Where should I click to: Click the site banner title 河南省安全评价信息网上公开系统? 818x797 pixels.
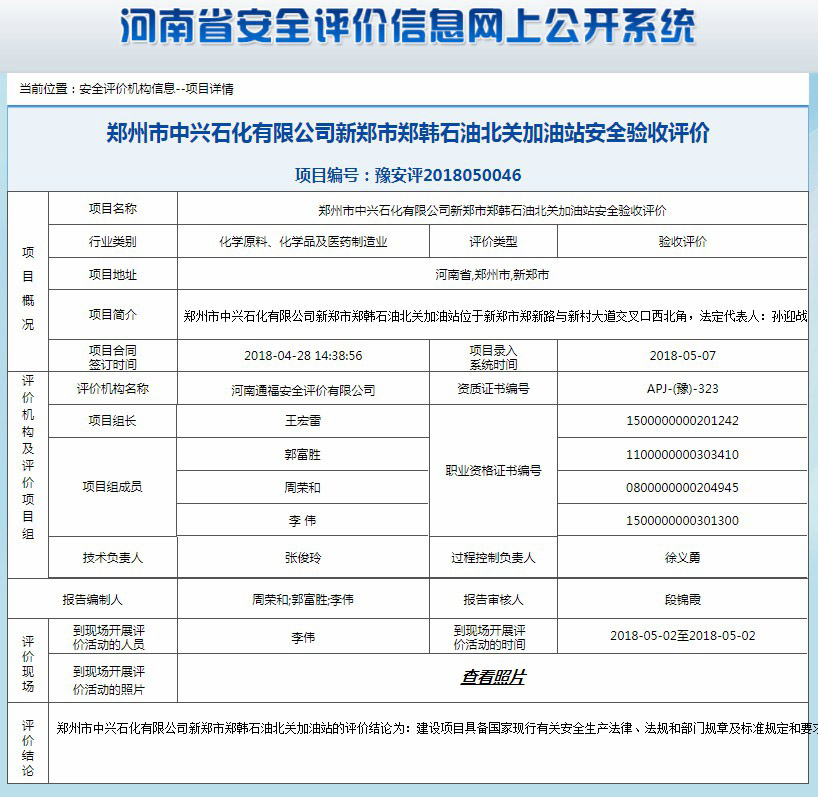pyautogui.click(x=407, y=26)
